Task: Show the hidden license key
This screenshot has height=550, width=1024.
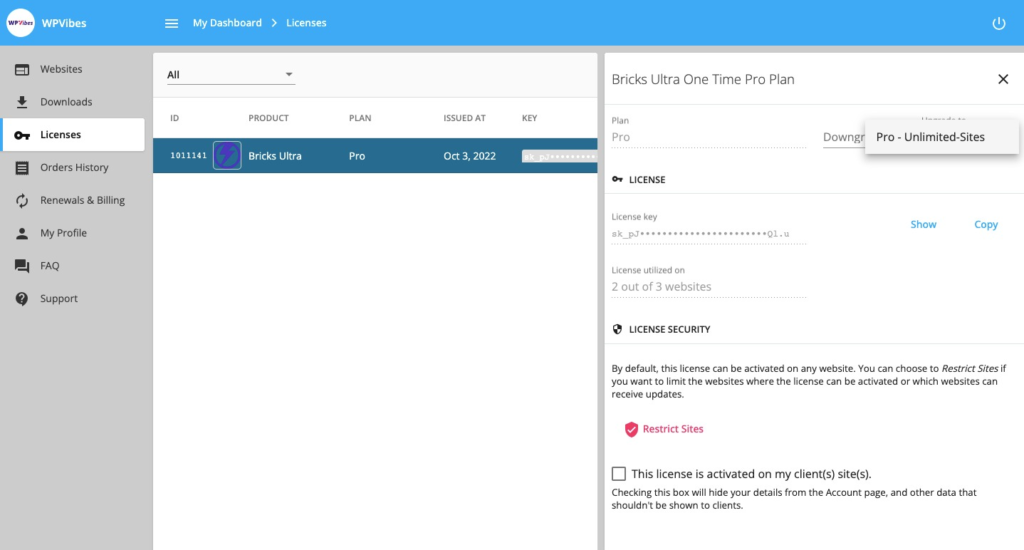Action: [923, 224]
